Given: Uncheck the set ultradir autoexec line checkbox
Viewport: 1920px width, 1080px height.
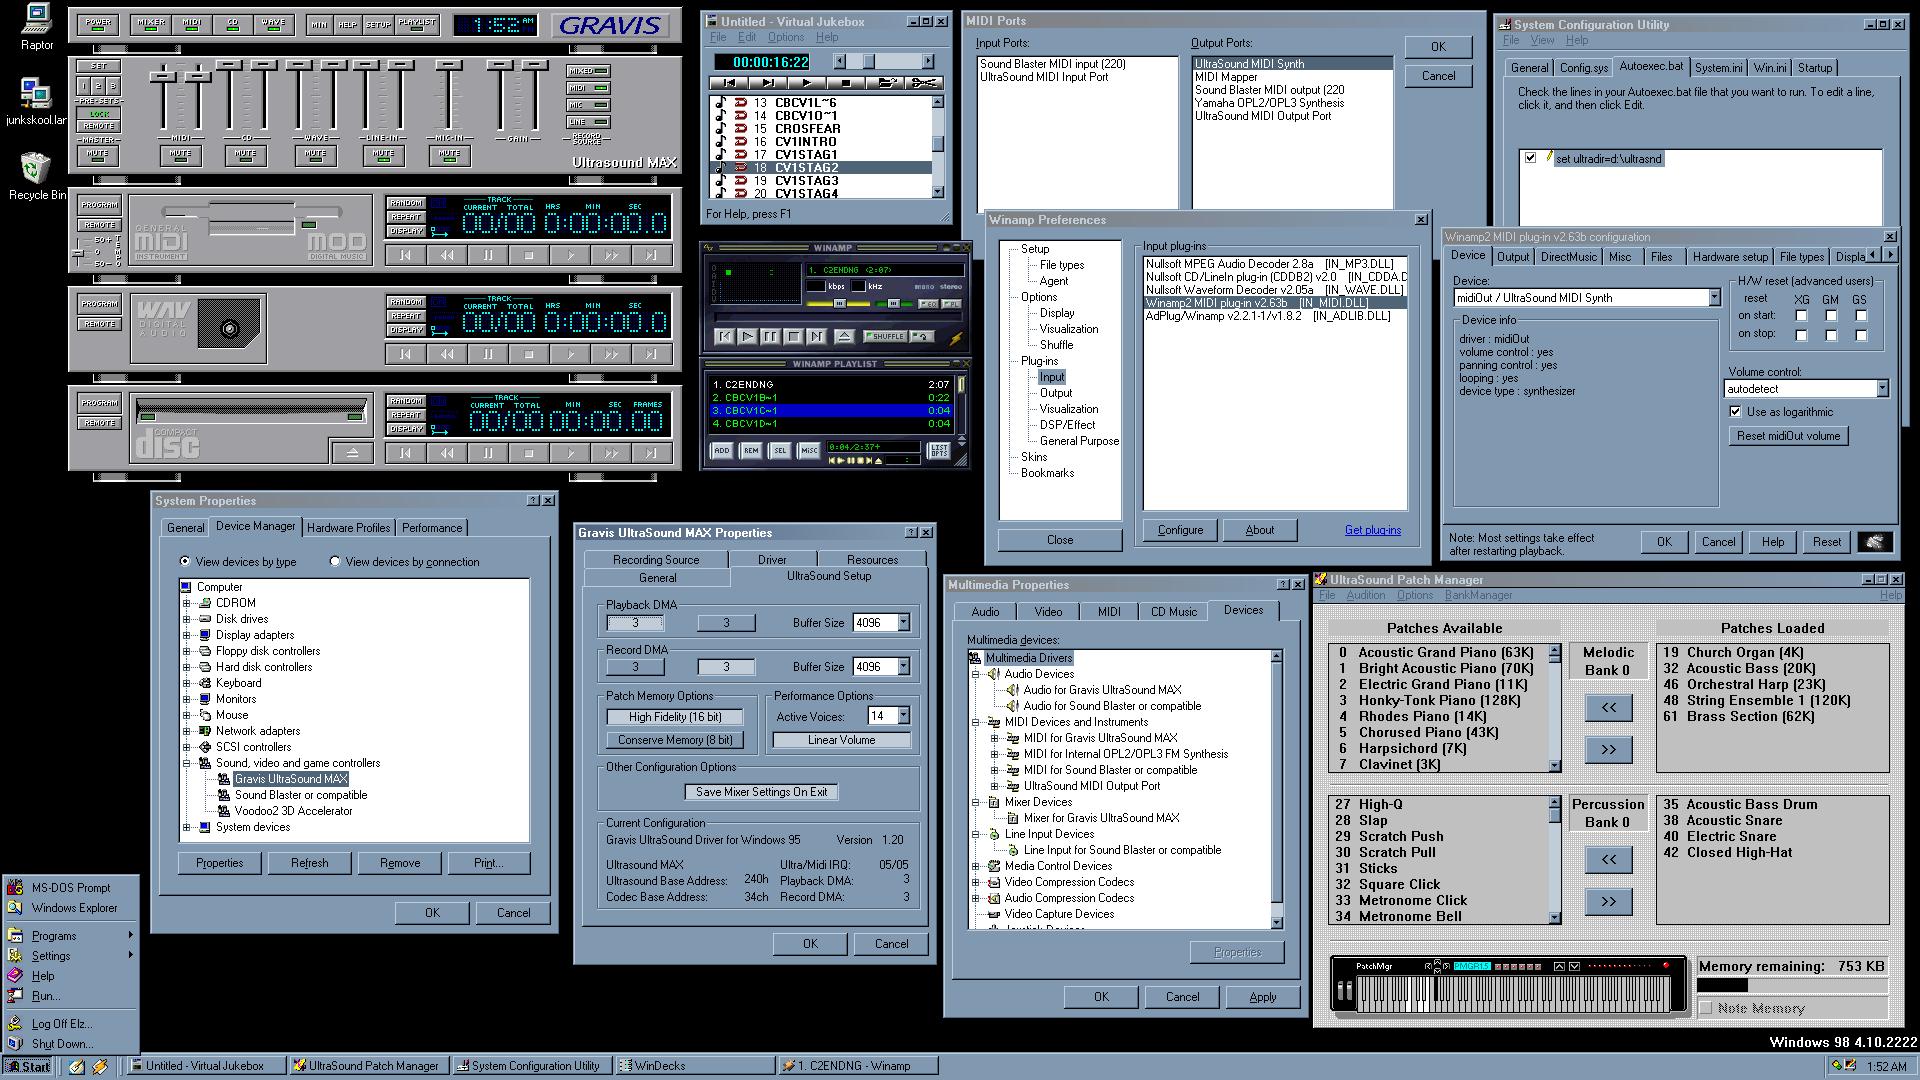Looking at the screenshot, I should point(1530,158).
